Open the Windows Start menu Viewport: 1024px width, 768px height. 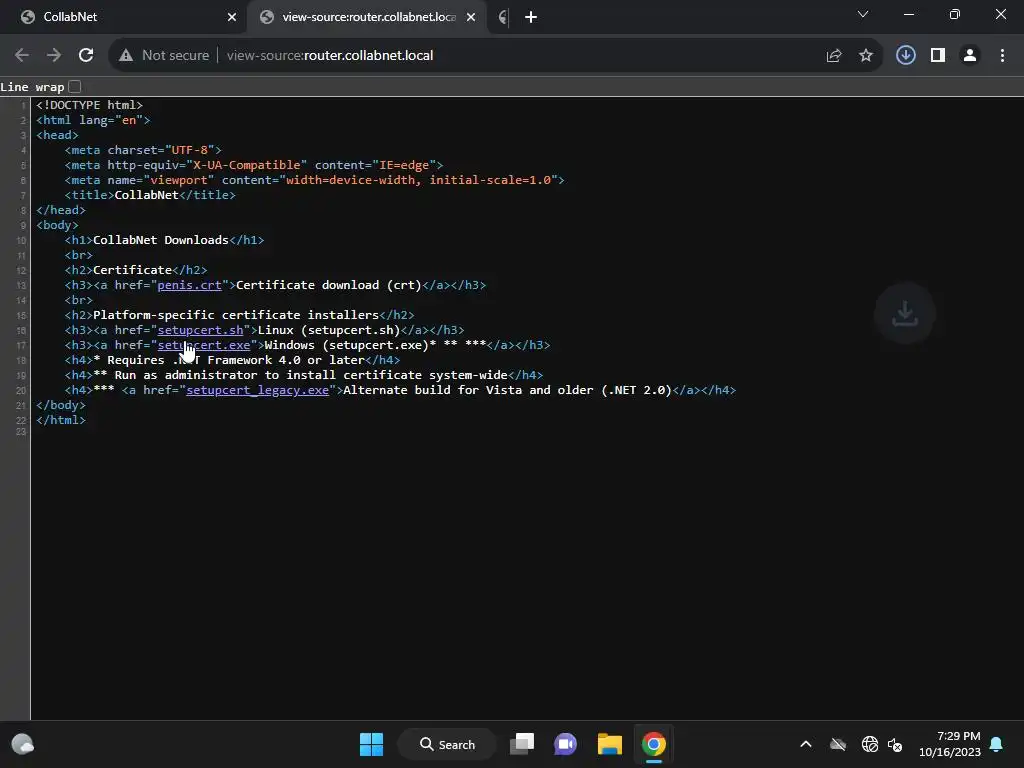[x=372, y=744]
